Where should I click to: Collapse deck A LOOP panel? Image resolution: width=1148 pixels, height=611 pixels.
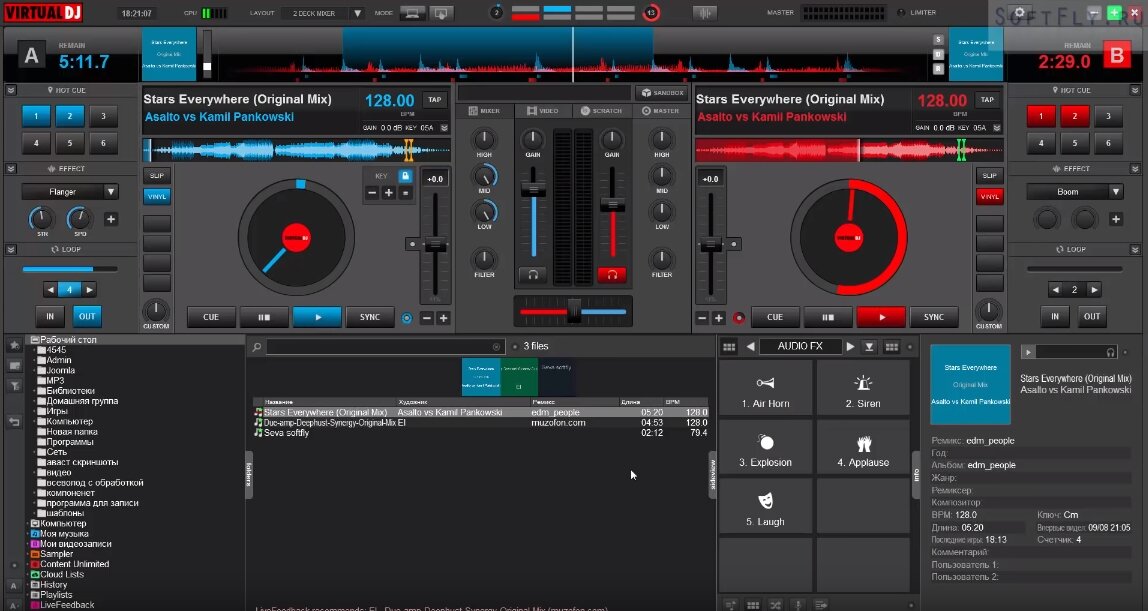click(11, 250)
